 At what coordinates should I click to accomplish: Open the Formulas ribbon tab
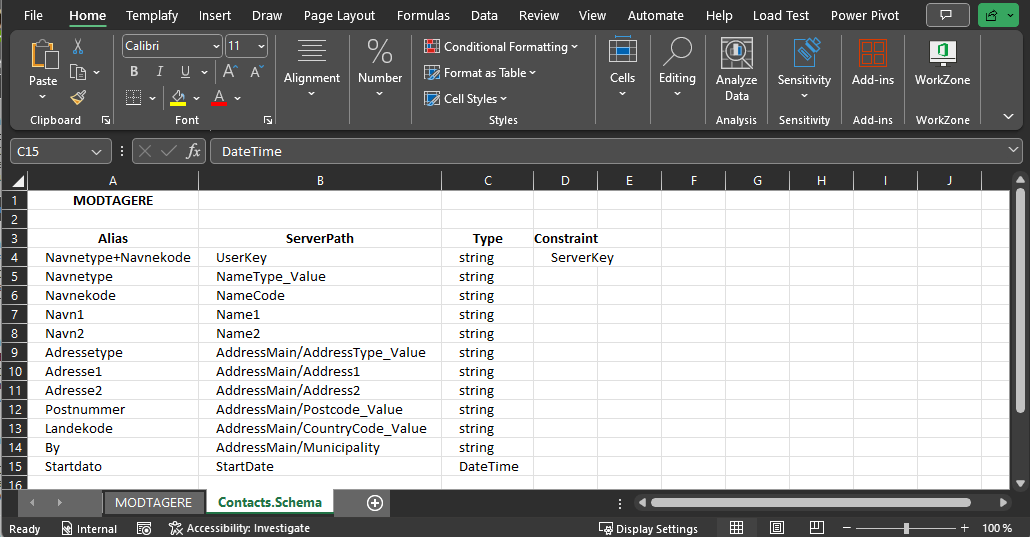422,15
